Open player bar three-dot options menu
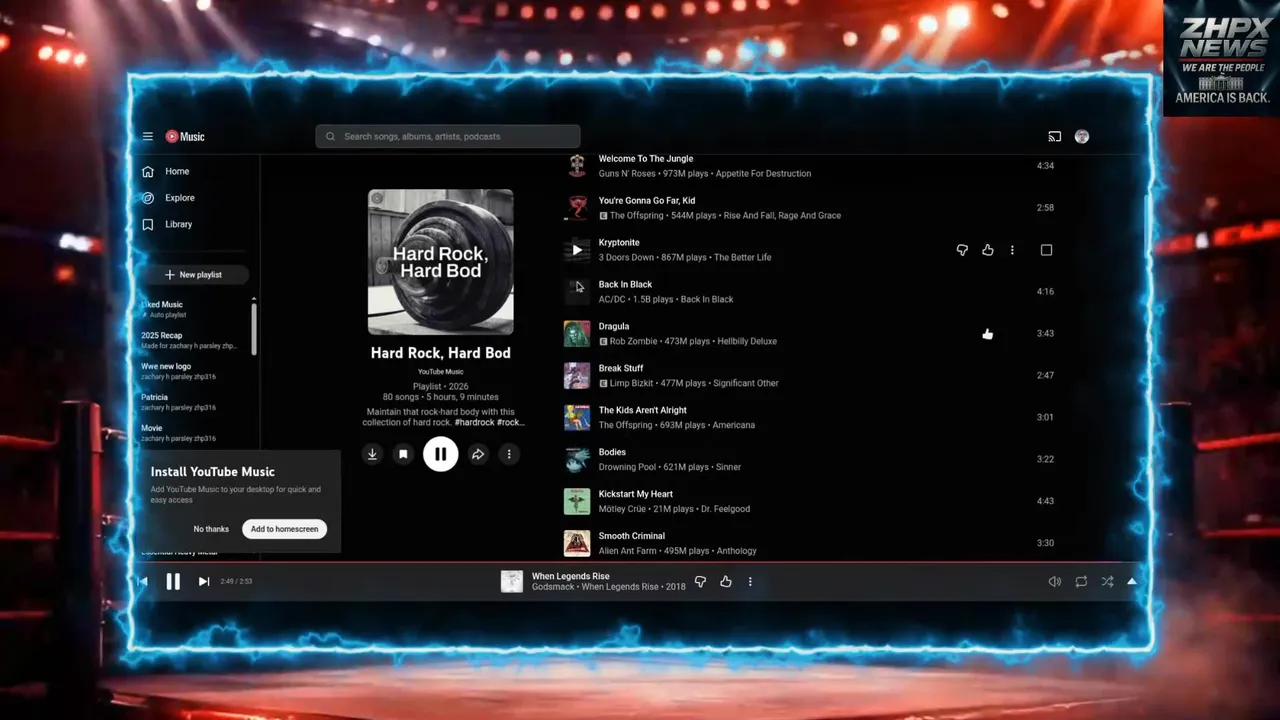Image resolution: width=1280 pixels, height=720 pixels. (750, 581)
